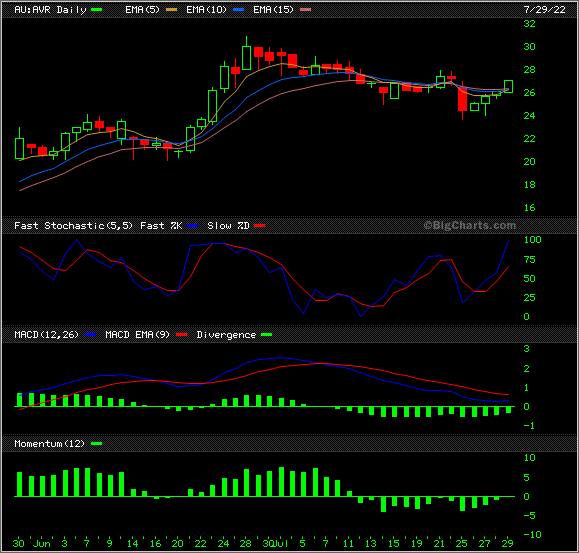The width and height of the screenshot is (579, 553).
Task: Select the AU:AVR Daily chart title
Action: click(x=50, y=10)
